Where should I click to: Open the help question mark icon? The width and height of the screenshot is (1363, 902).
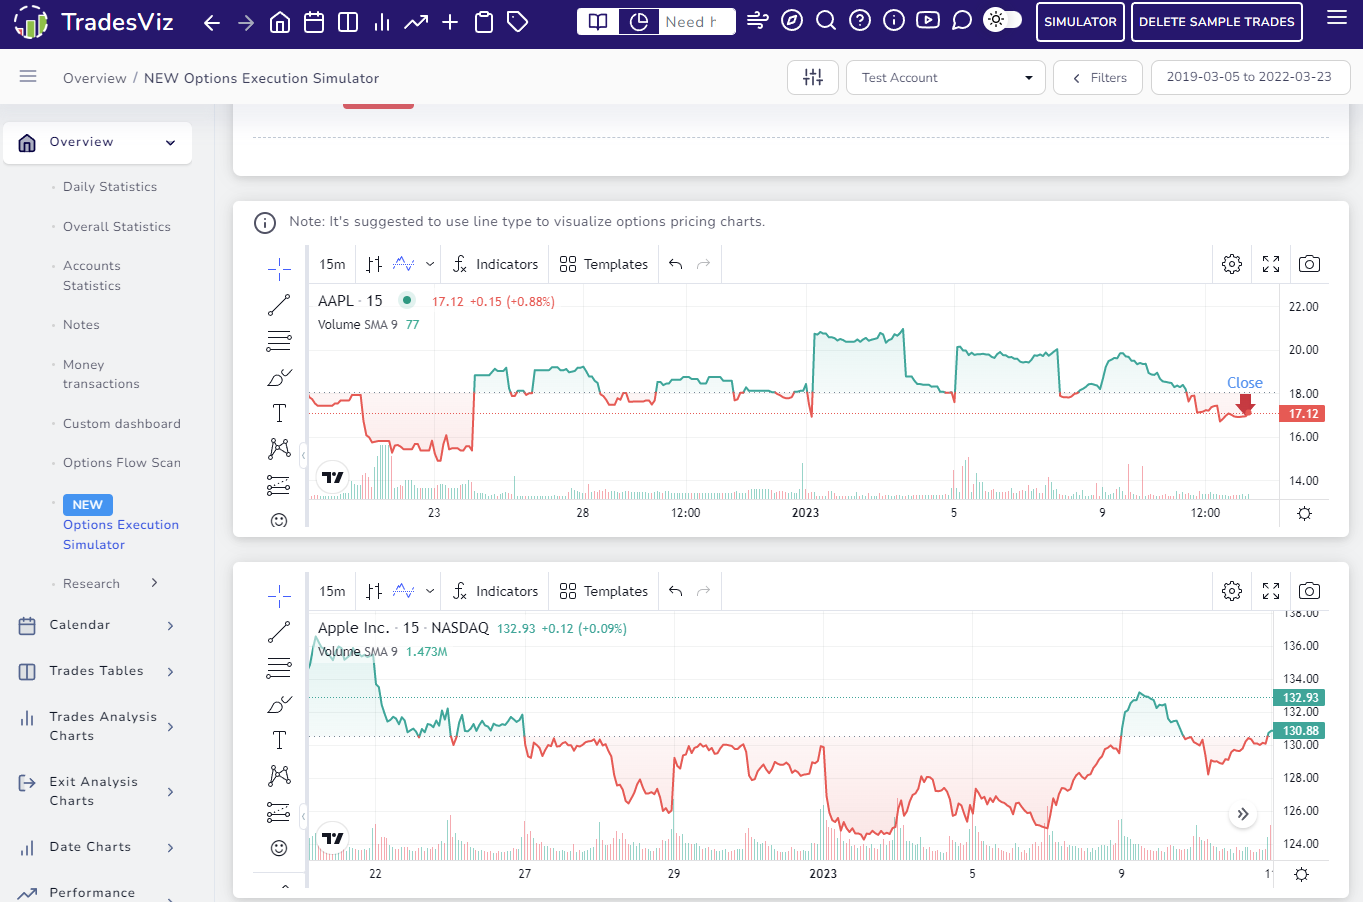pos(859,20)
